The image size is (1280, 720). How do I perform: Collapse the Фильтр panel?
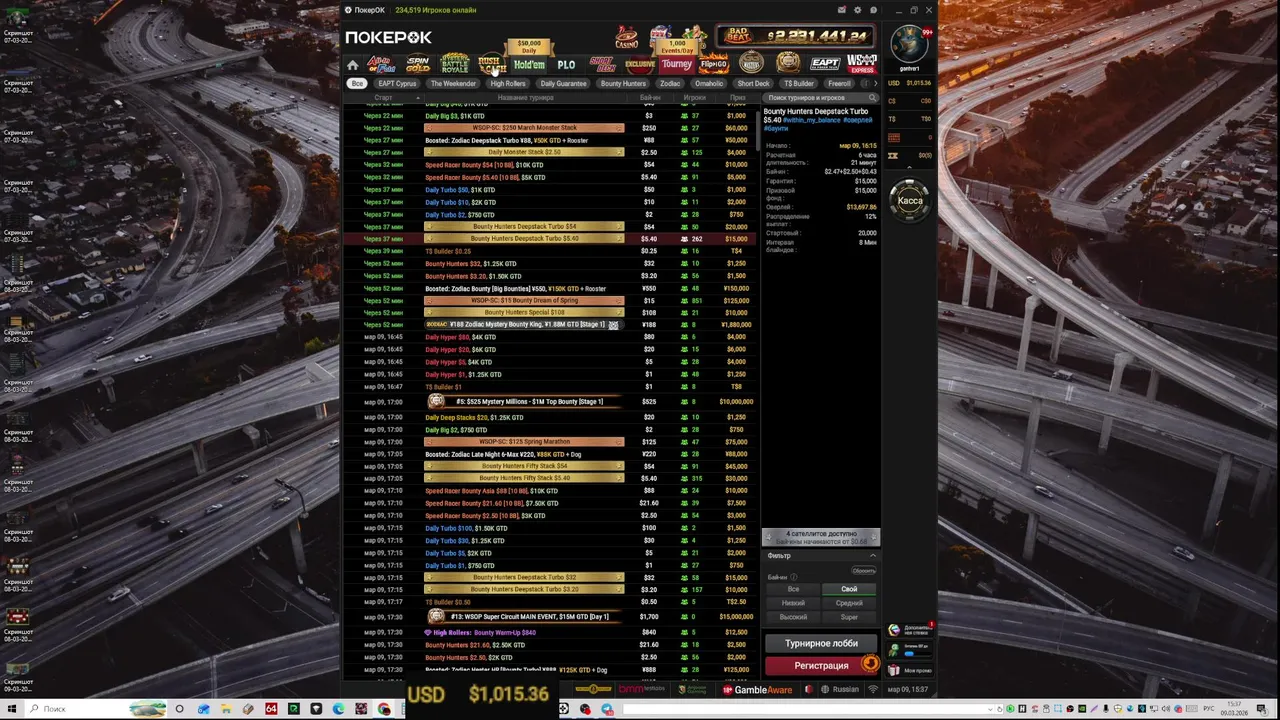[872, 556]
